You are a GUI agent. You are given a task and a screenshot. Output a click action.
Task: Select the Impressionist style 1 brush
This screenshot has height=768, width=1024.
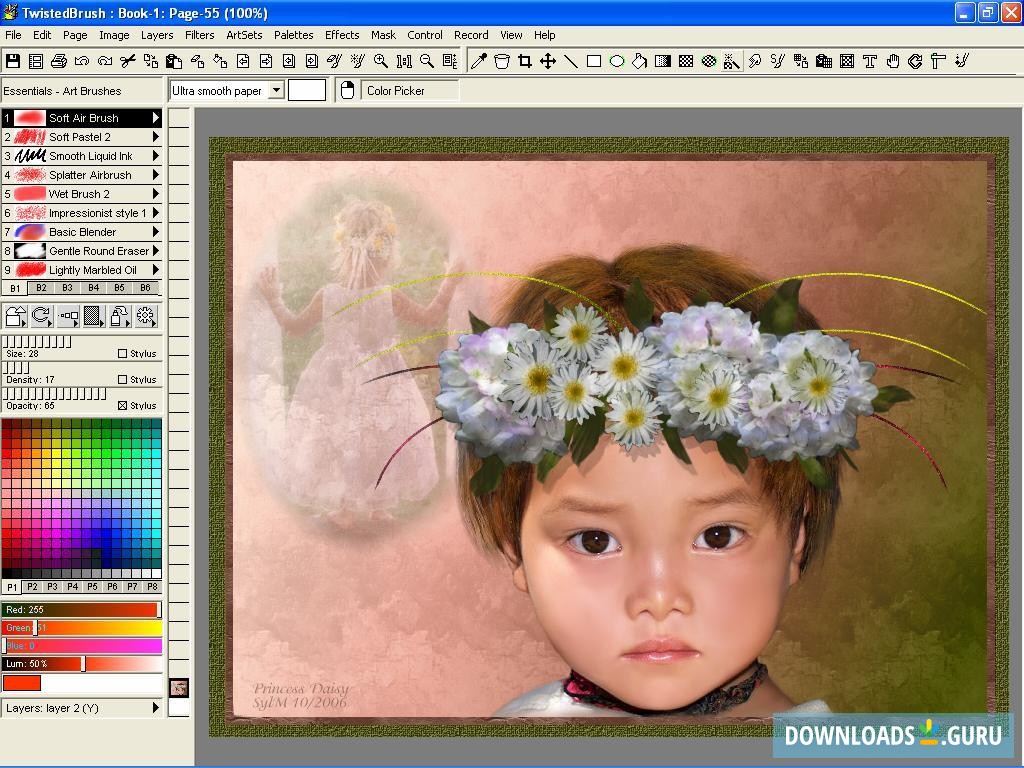tap(82, 212)
